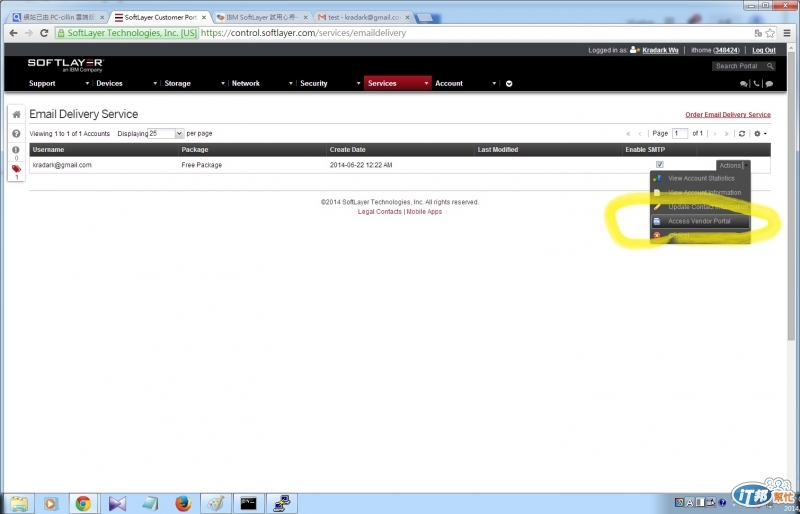Click the Legal Contacts footer link
The width and height of the screenshot is (800, 514).
click(x=380, y=211)
